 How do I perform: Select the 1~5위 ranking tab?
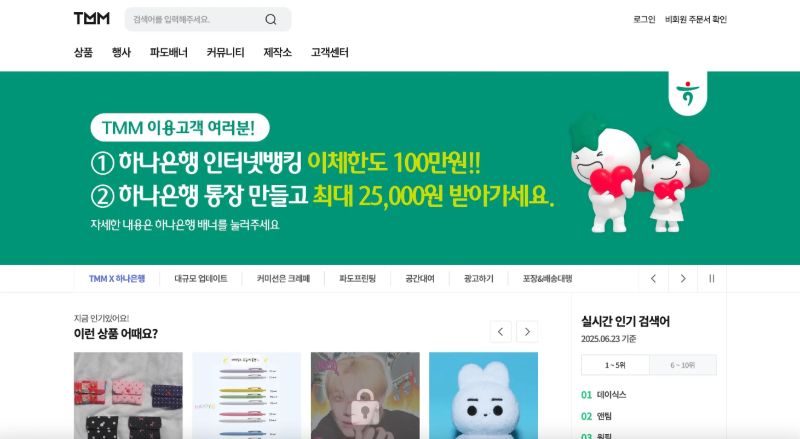(x=615, y=365)
